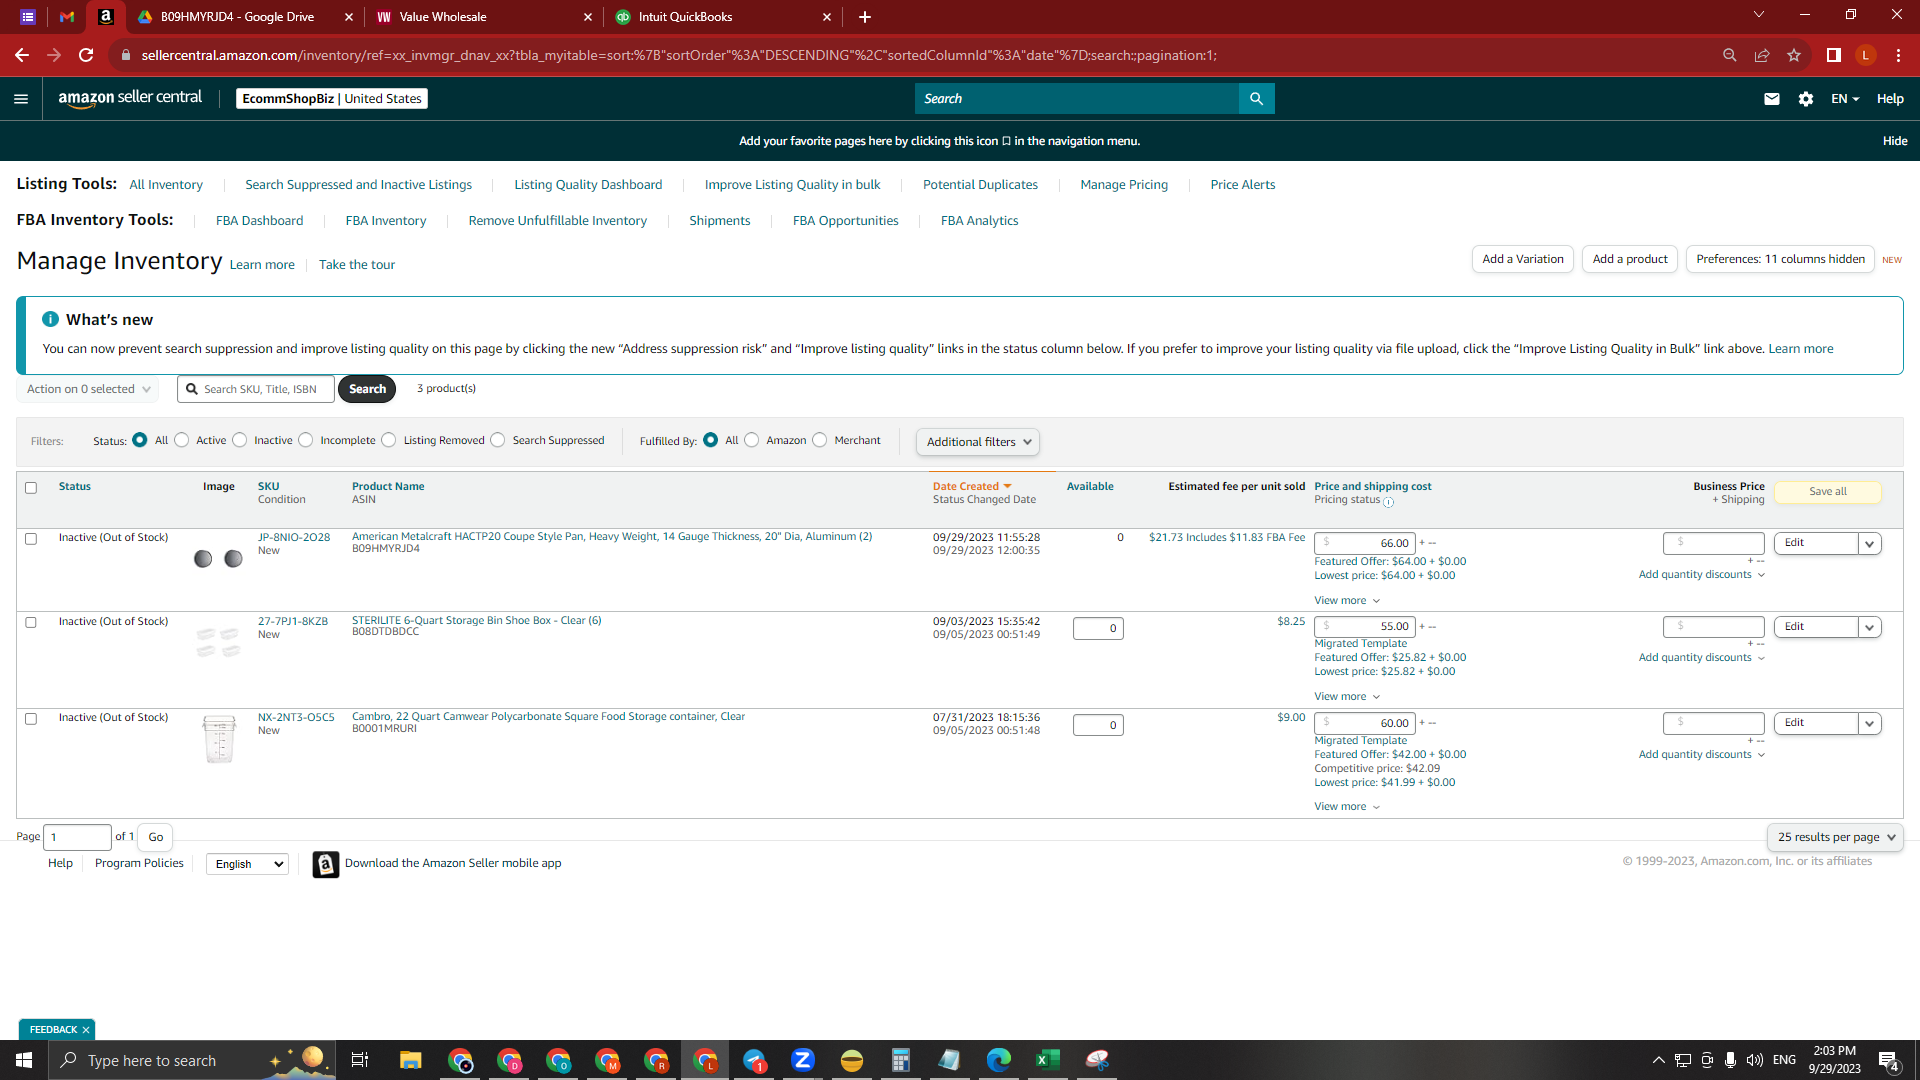This screenshot has height=1080, width=1920.
Task: Bookmark this page with the star icon
Action: pyautogui.click(x=1794, y=55)
